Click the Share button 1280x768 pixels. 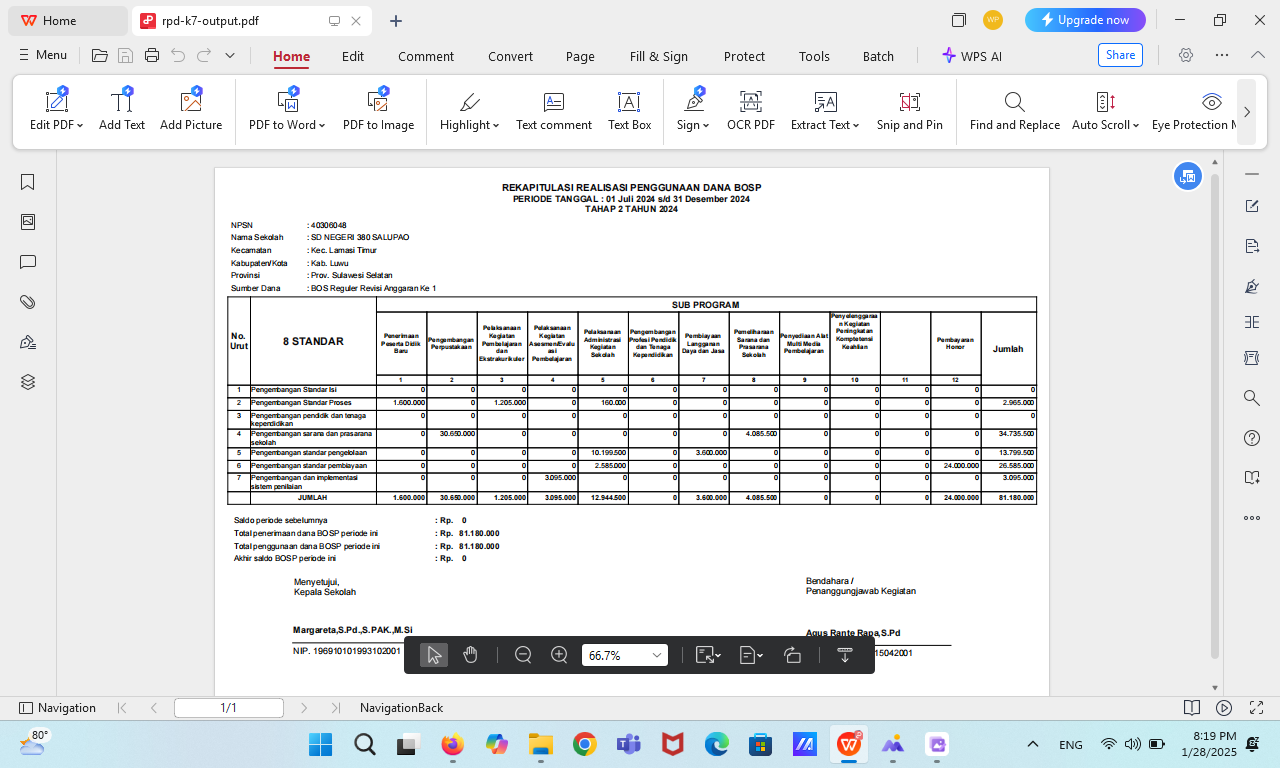coord(1120,55)
